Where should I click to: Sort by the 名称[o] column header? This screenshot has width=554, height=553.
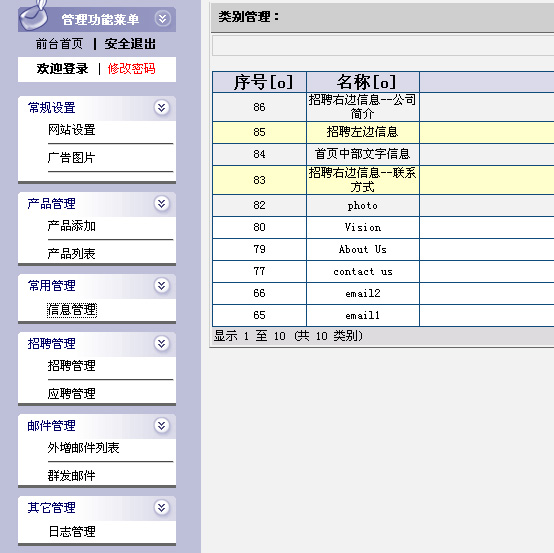pos(366,82)
